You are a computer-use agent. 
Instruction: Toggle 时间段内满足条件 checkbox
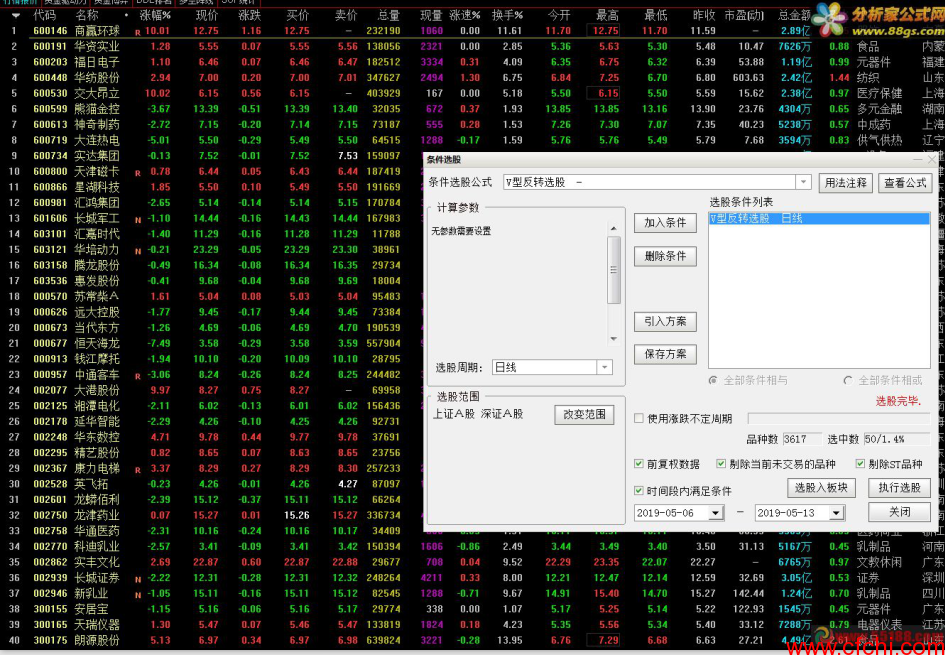point(639,490)
